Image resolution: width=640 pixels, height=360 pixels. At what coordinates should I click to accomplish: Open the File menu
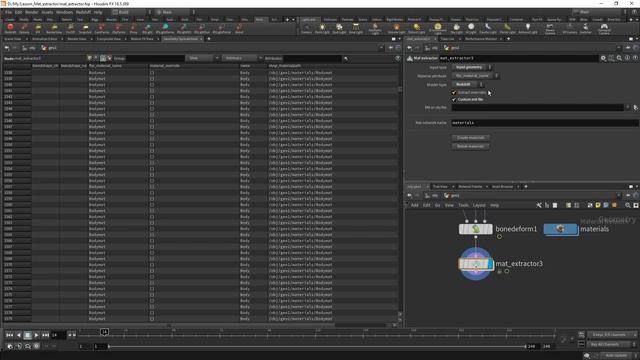9,12
